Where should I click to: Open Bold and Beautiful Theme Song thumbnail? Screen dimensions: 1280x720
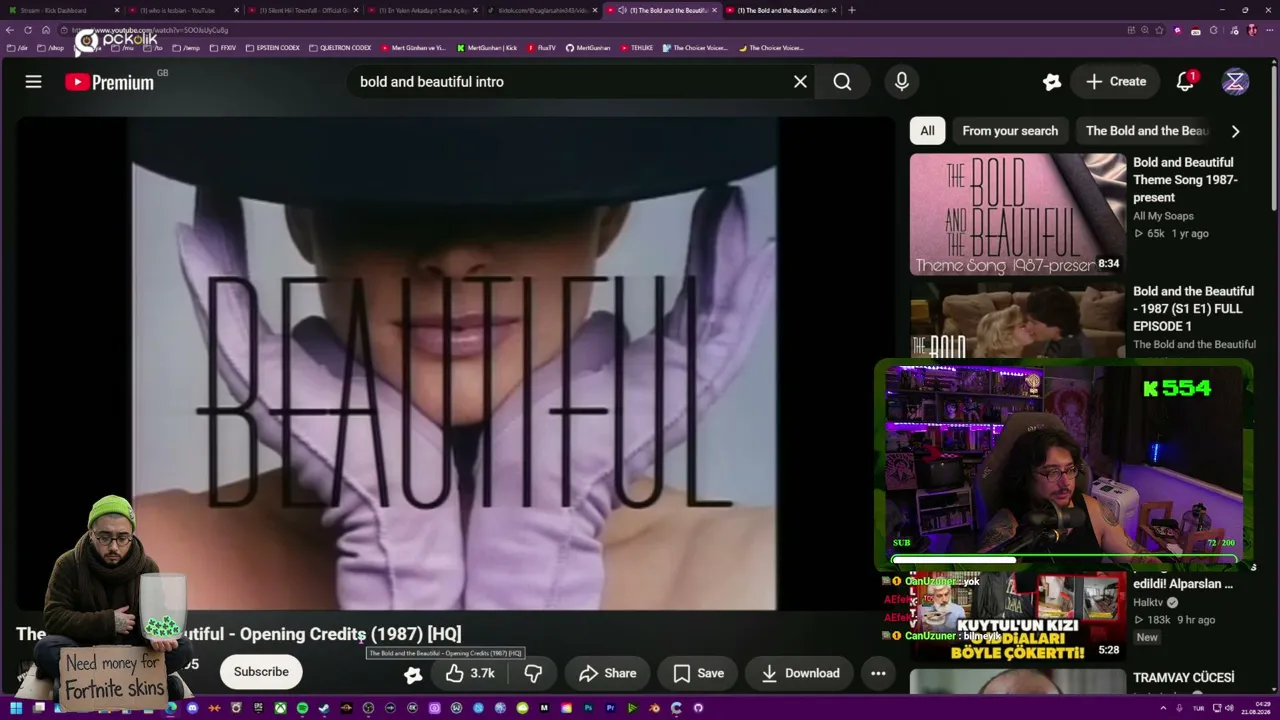pyautogui.click(x=1017, y=214)
